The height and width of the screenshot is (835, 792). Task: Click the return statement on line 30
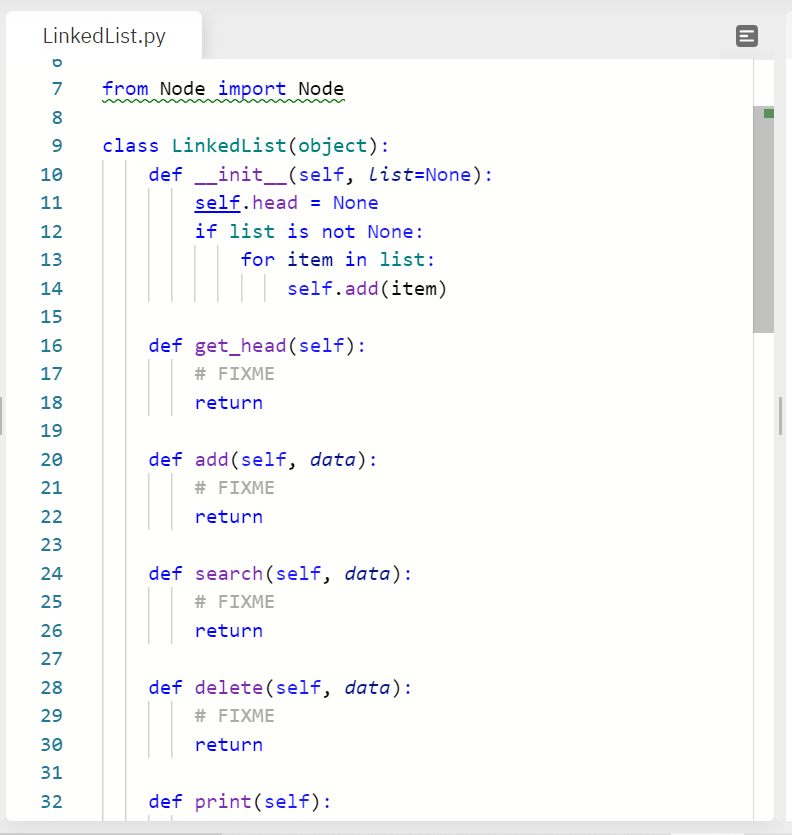pyautogui.click(x=229, y=744)
